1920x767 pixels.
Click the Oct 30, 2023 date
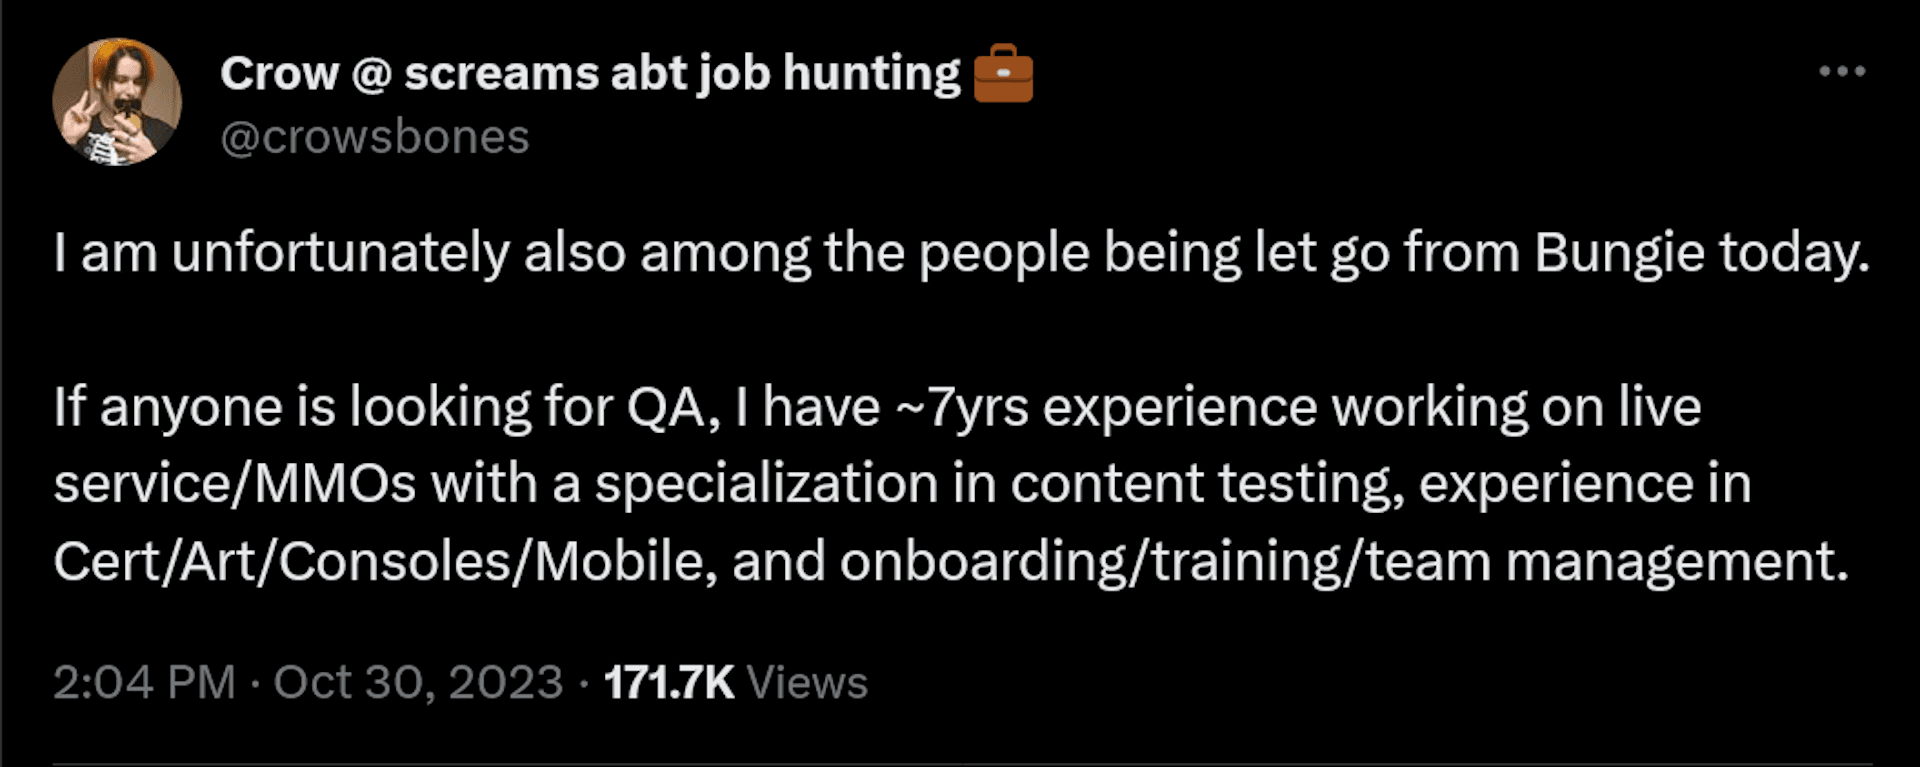(418, 683)
